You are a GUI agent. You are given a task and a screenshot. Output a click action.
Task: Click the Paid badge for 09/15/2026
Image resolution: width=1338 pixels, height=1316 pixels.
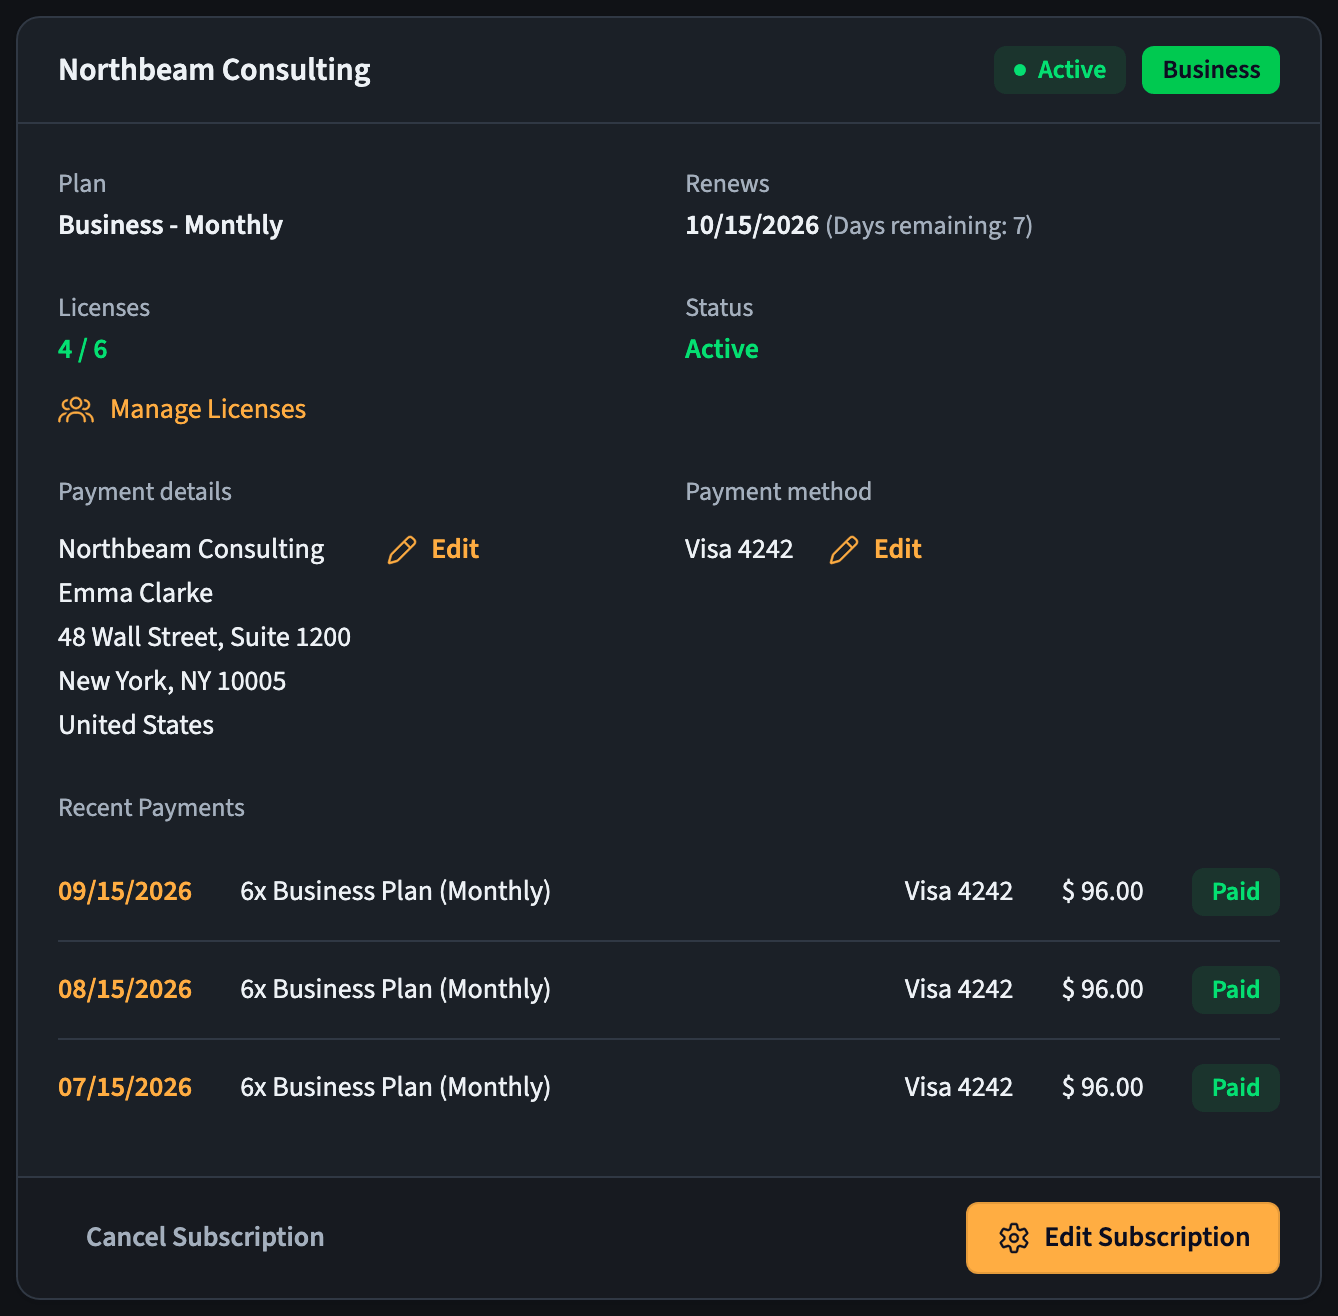click(x=1236, y=892)
